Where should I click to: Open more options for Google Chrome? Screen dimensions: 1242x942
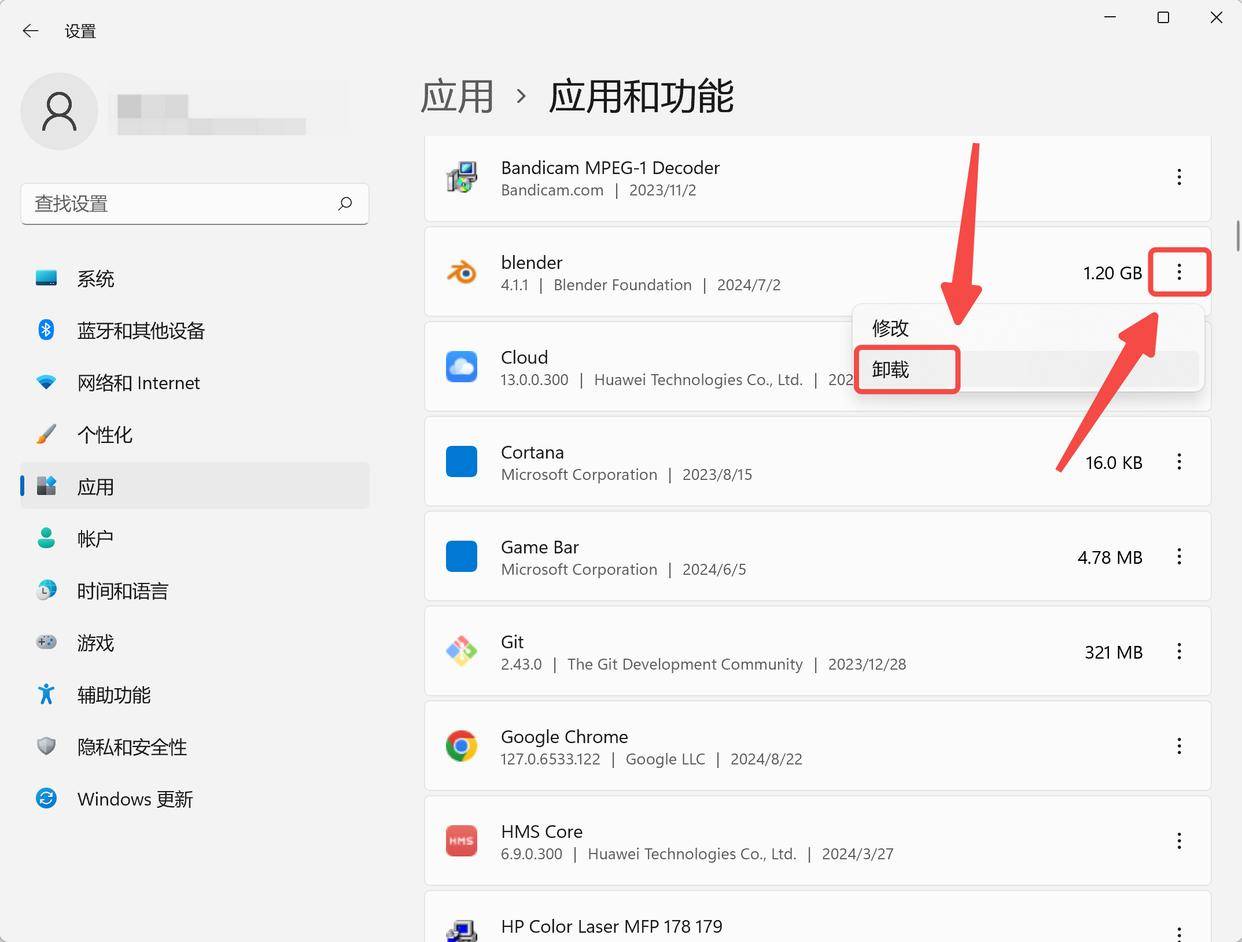pyautogui.click(x=1179, y=746)
